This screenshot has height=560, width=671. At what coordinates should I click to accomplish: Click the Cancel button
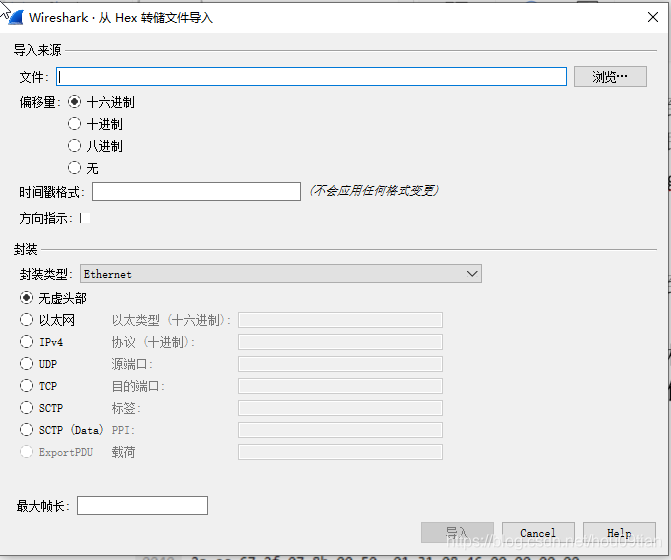pos(538,533)
